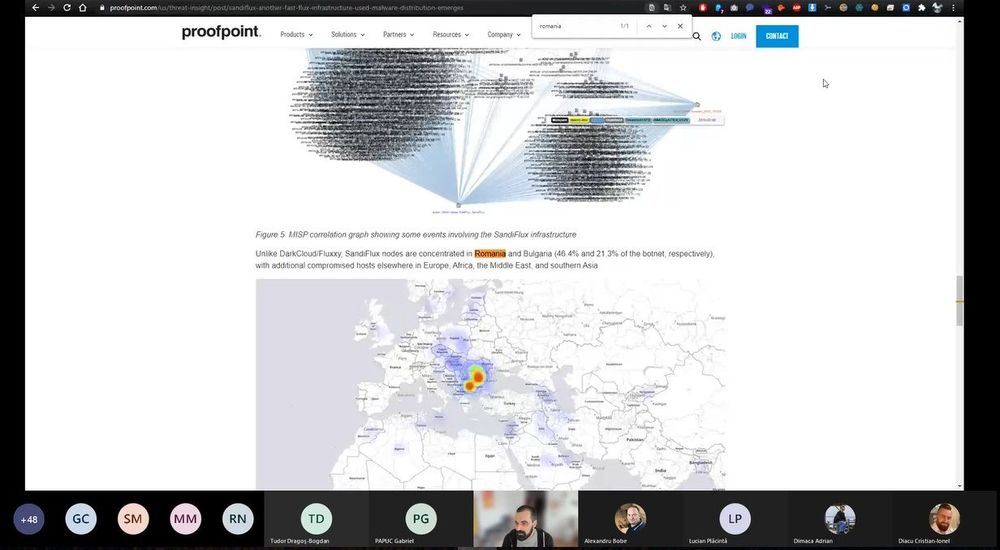Go back using the browser back arrow
Viewport: 1000px width, 550px height.
click(x=36, y=8)
